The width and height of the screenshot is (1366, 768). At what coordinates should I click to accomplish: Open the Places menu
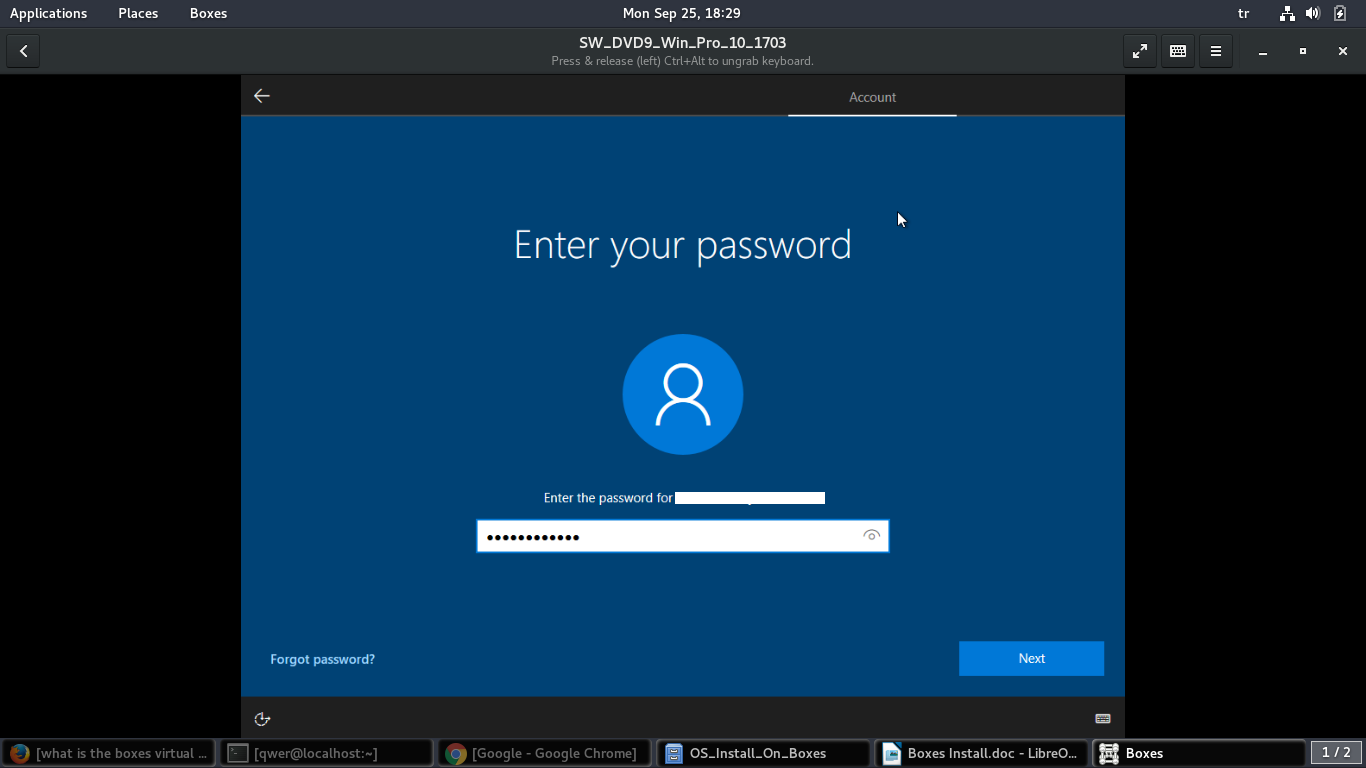(138, 13)
